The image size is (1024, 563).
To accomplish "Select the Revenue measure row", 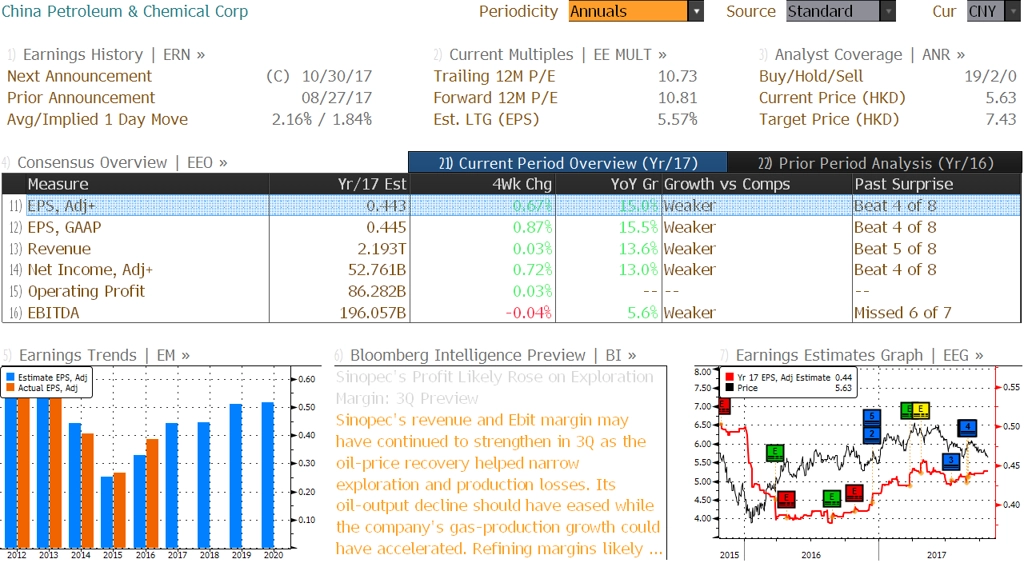I will click(x=511, y=249).
